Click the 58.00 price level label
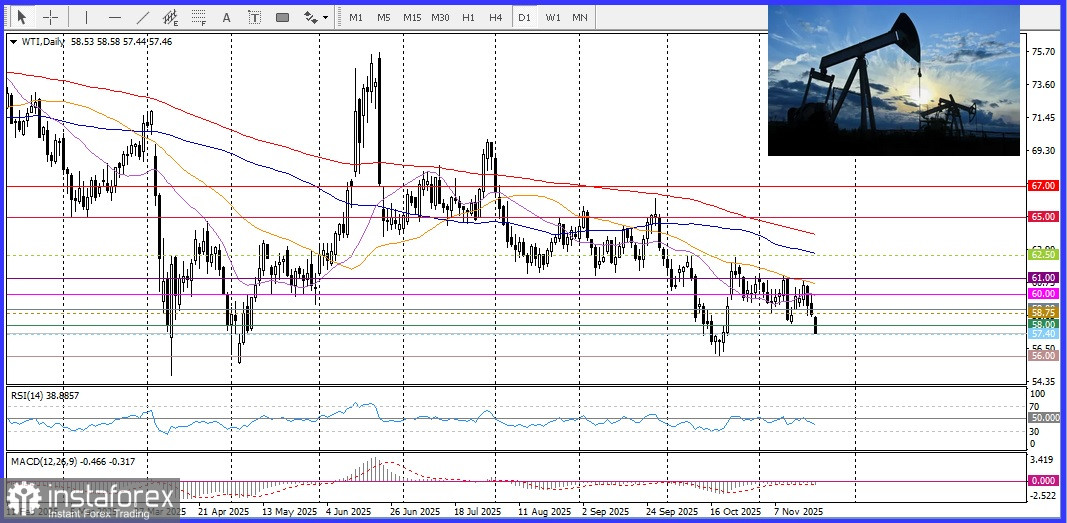The image size is (1067, 523). click(1043, 325)
